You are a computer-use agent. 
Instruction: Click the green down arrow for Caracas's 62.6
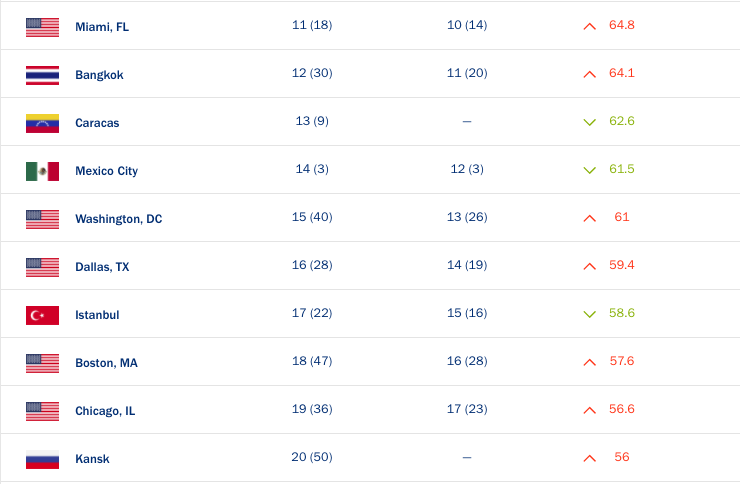pos(590,122)
